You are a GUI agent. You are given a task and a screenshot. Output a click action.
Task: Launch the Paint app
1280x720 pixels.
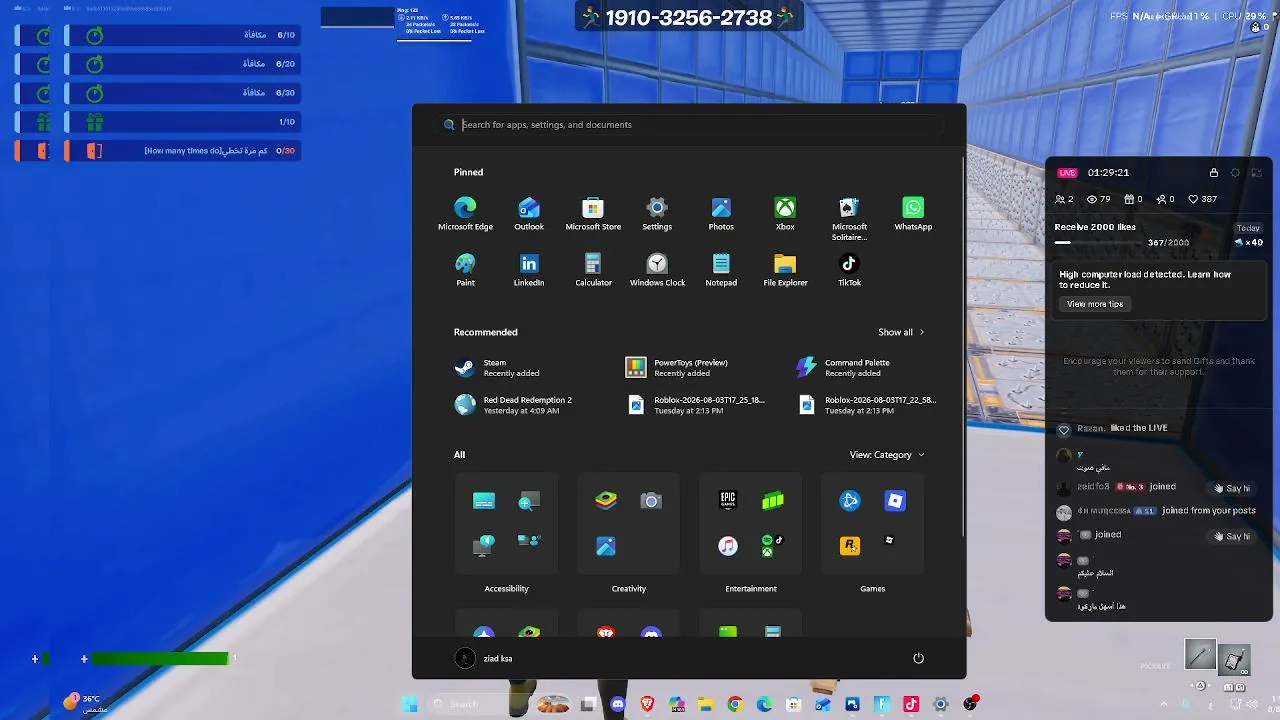coord(465,269)
